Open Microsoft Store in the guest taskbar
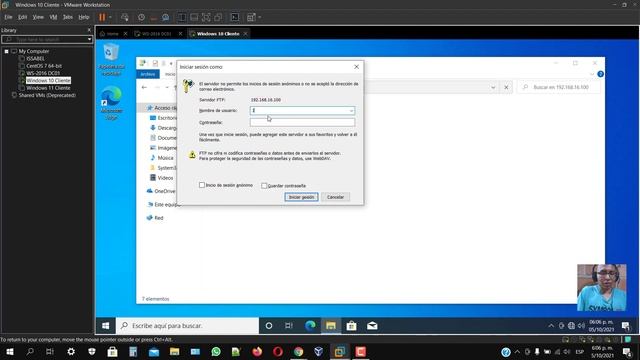The height and width of the screenshot is (360, 640). pos(351,326)
